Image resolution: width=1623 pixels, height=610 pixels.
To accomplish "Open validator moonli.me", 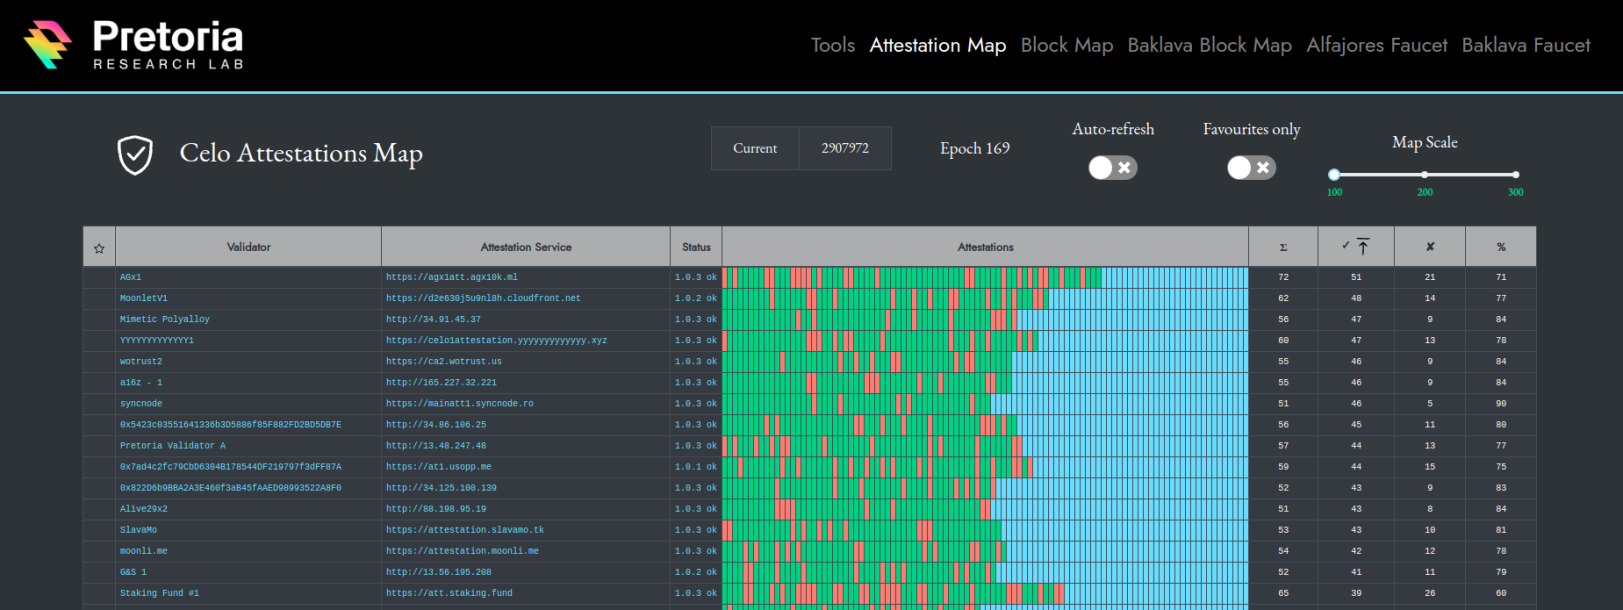I will 144,551.
